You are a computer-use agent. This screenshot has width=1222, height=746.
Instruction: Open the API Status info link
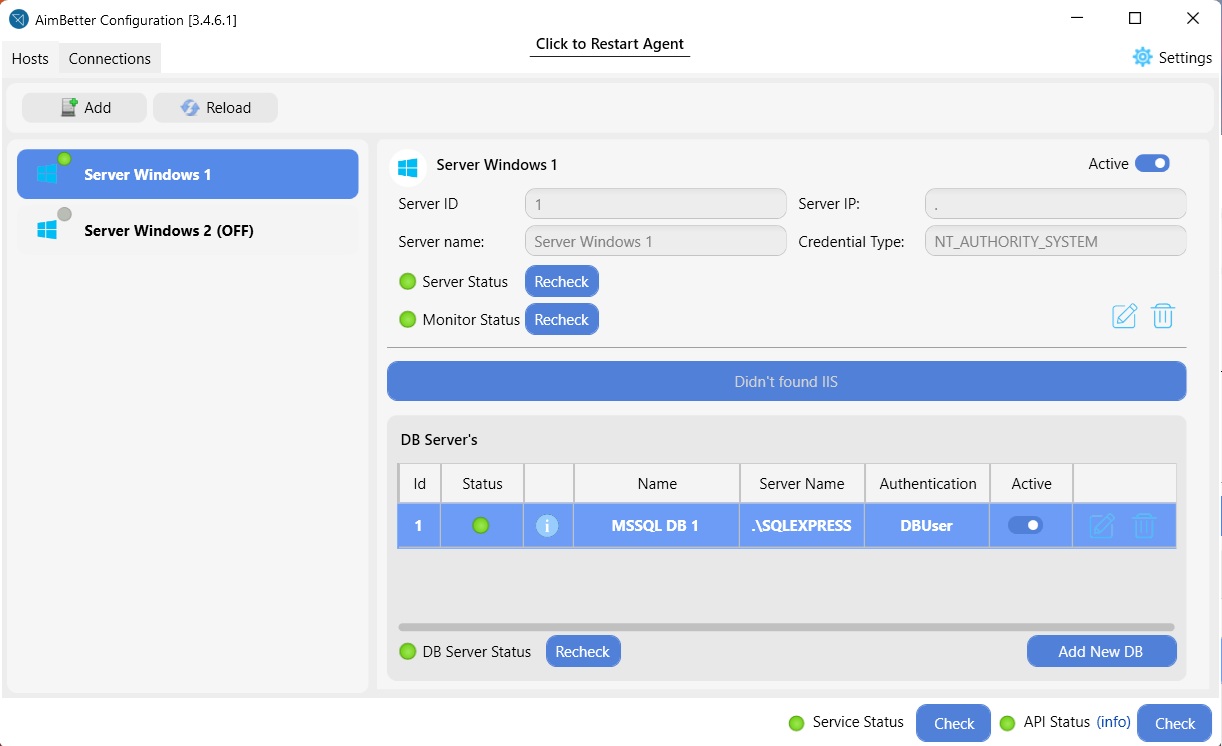pyautogui.click(x=1114, y=722)
